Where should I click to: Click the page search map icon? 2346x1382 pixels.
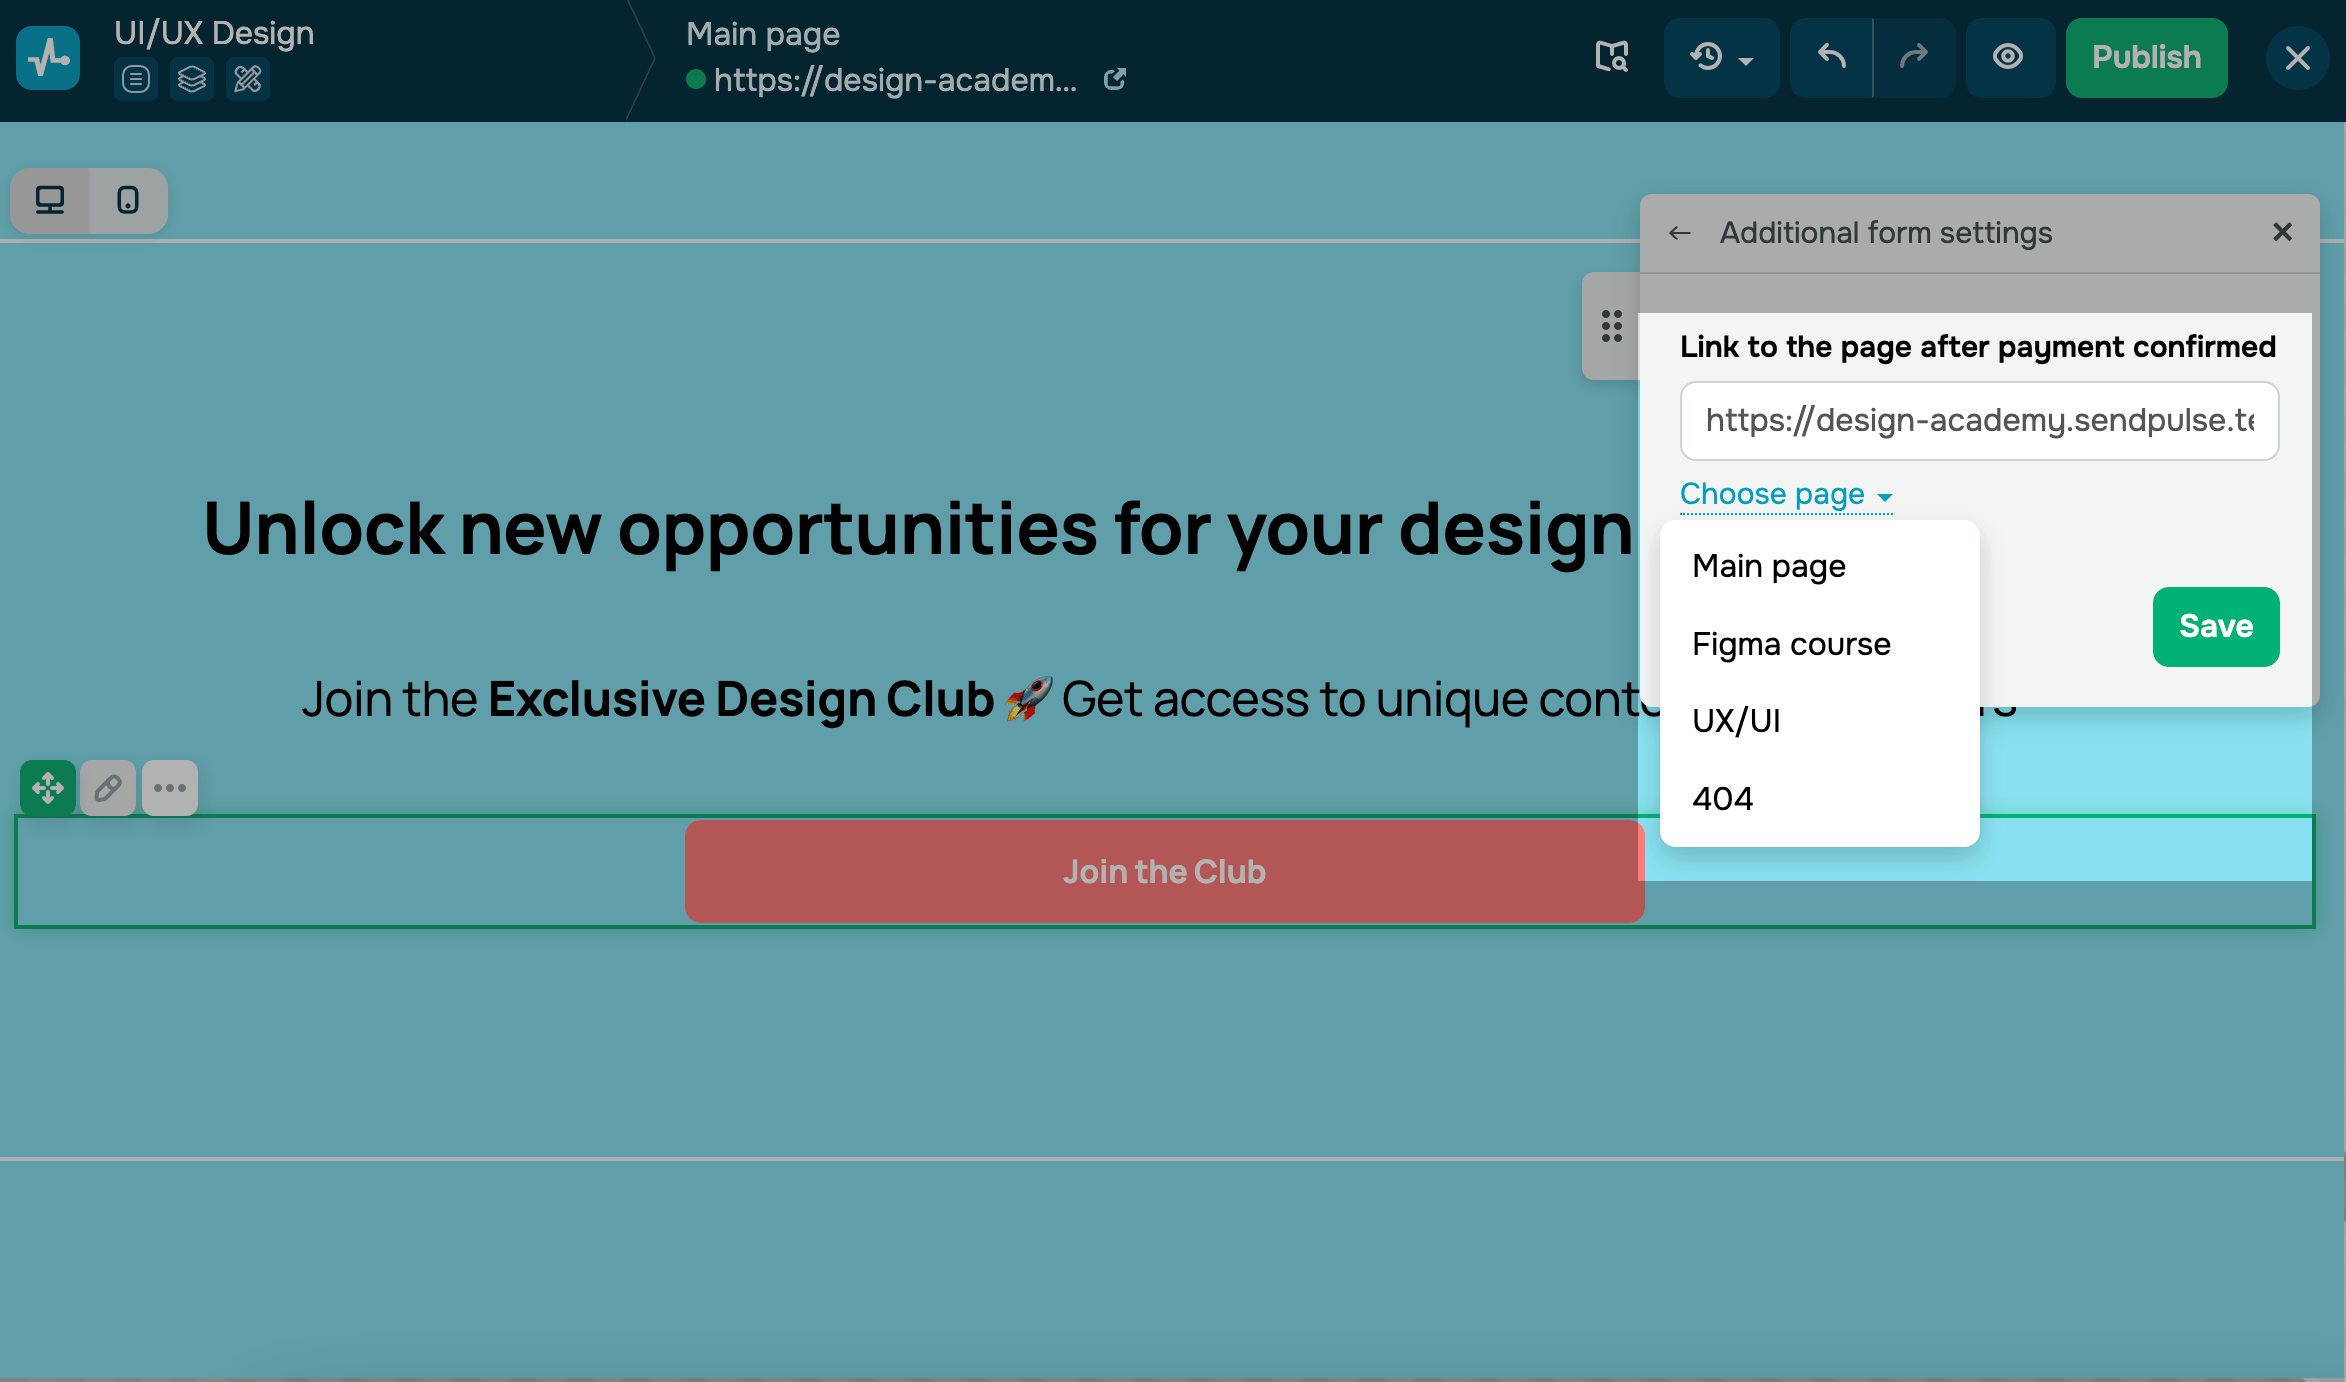point(1611,57)
